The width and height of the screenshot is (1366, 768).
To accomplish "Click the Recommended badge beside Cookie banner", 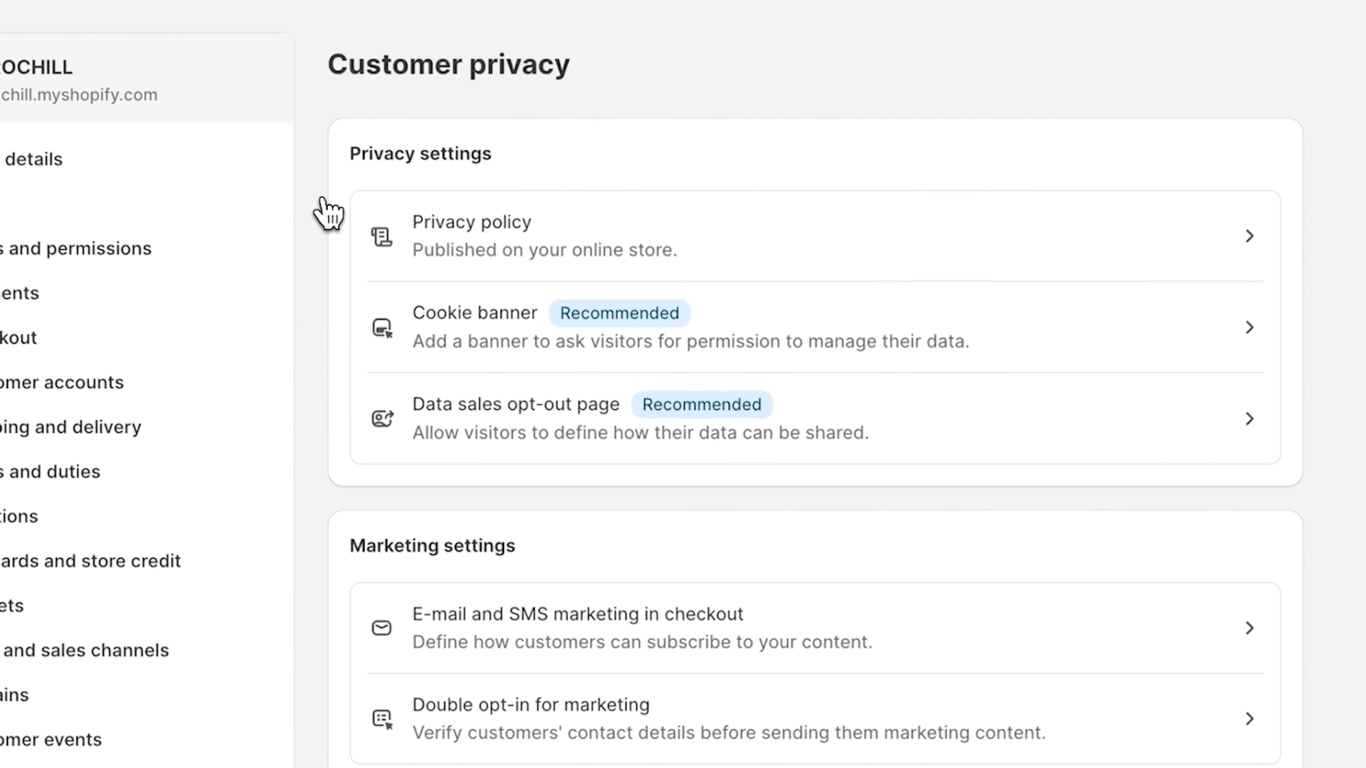I will click(x=619, y=313).
